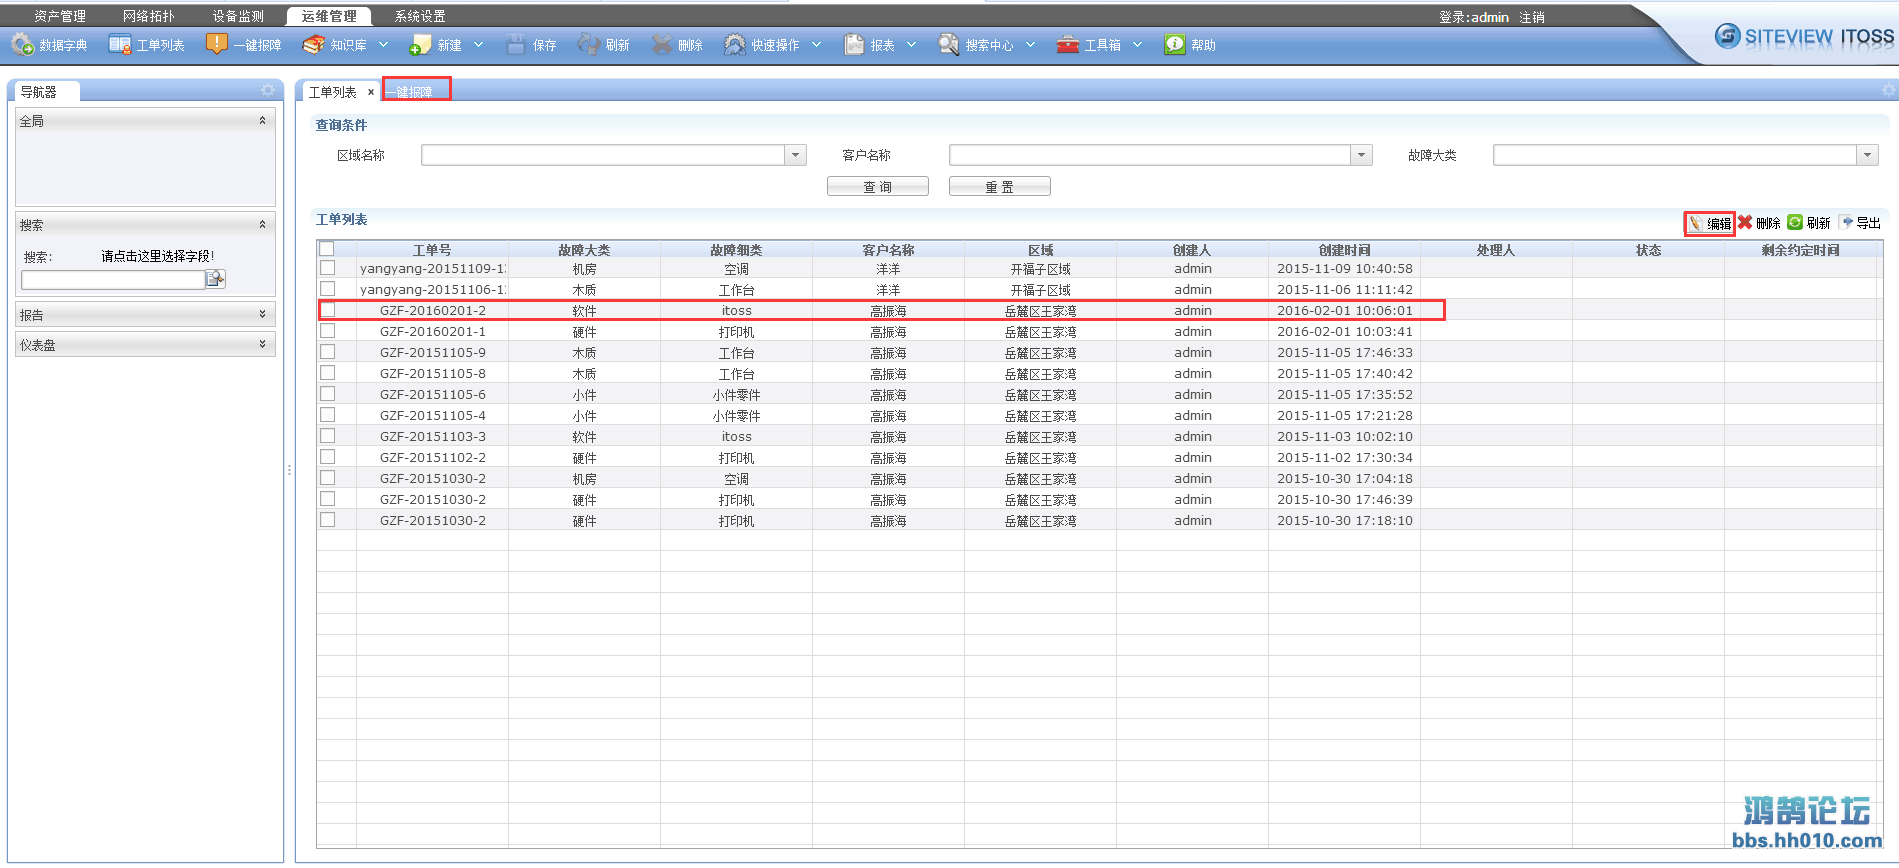Check the GZF-20160201-1 row checkbox
The height and width of the screenshot is (868, 1899).
point(328,331)
